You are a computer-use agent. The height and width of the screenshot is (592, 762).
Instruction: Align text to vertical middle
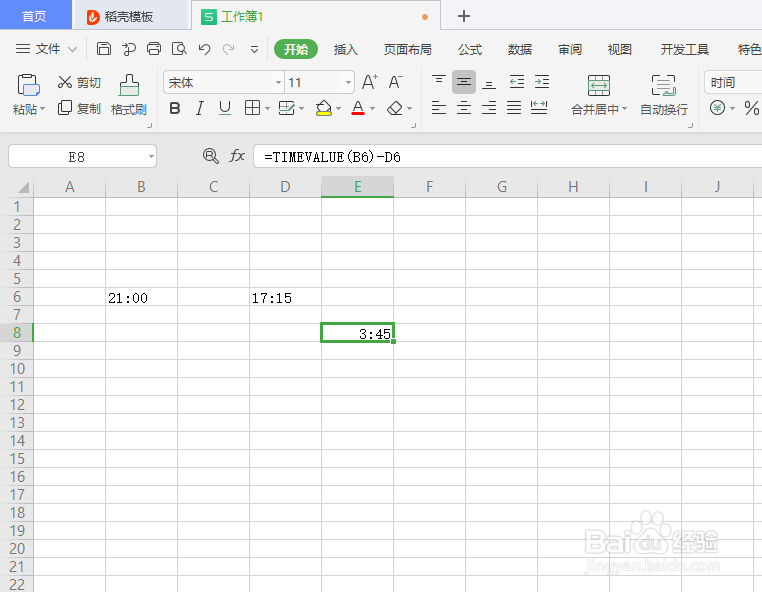point(464,82)
